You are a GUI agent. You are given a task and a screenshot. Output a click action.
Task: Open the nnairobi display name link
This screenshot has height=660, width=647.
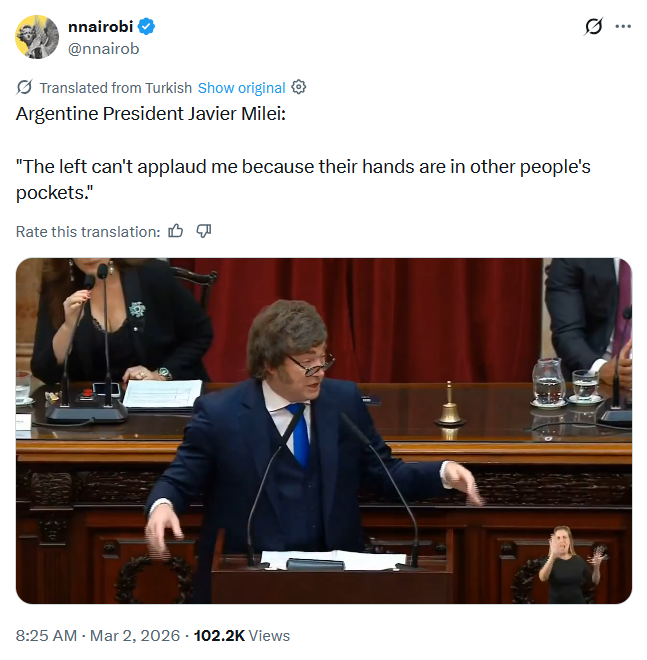101,27
